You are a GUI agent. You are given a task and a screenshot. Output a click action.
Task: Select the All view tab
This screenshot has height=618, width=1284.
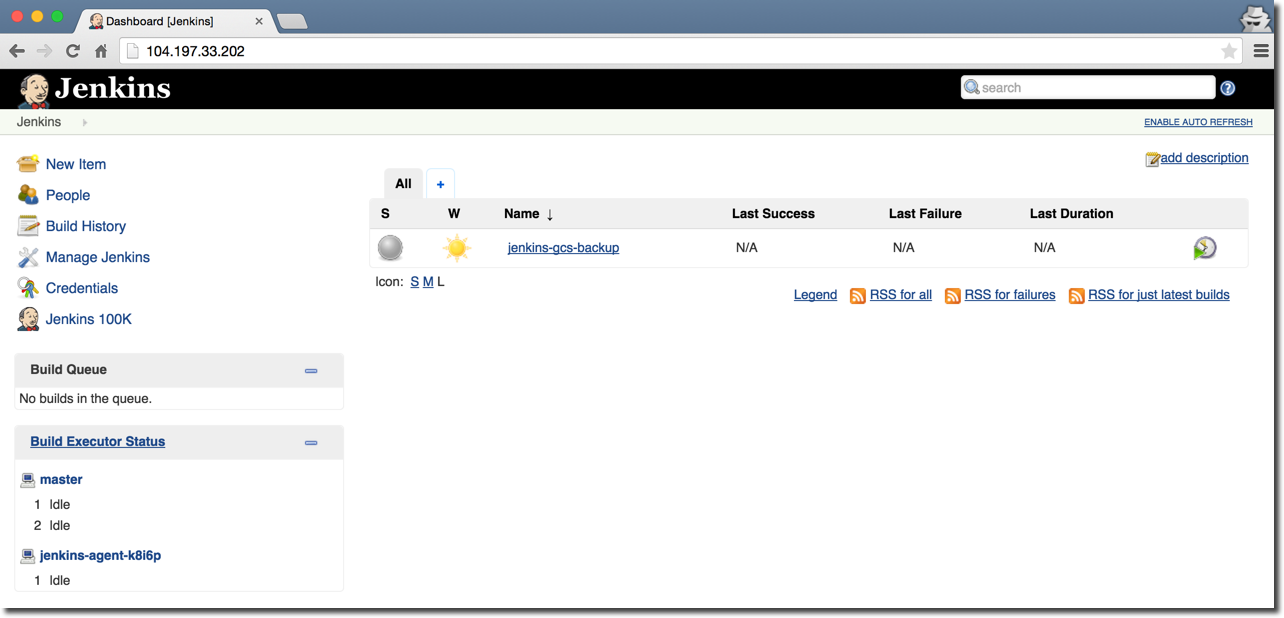point(403,183)
